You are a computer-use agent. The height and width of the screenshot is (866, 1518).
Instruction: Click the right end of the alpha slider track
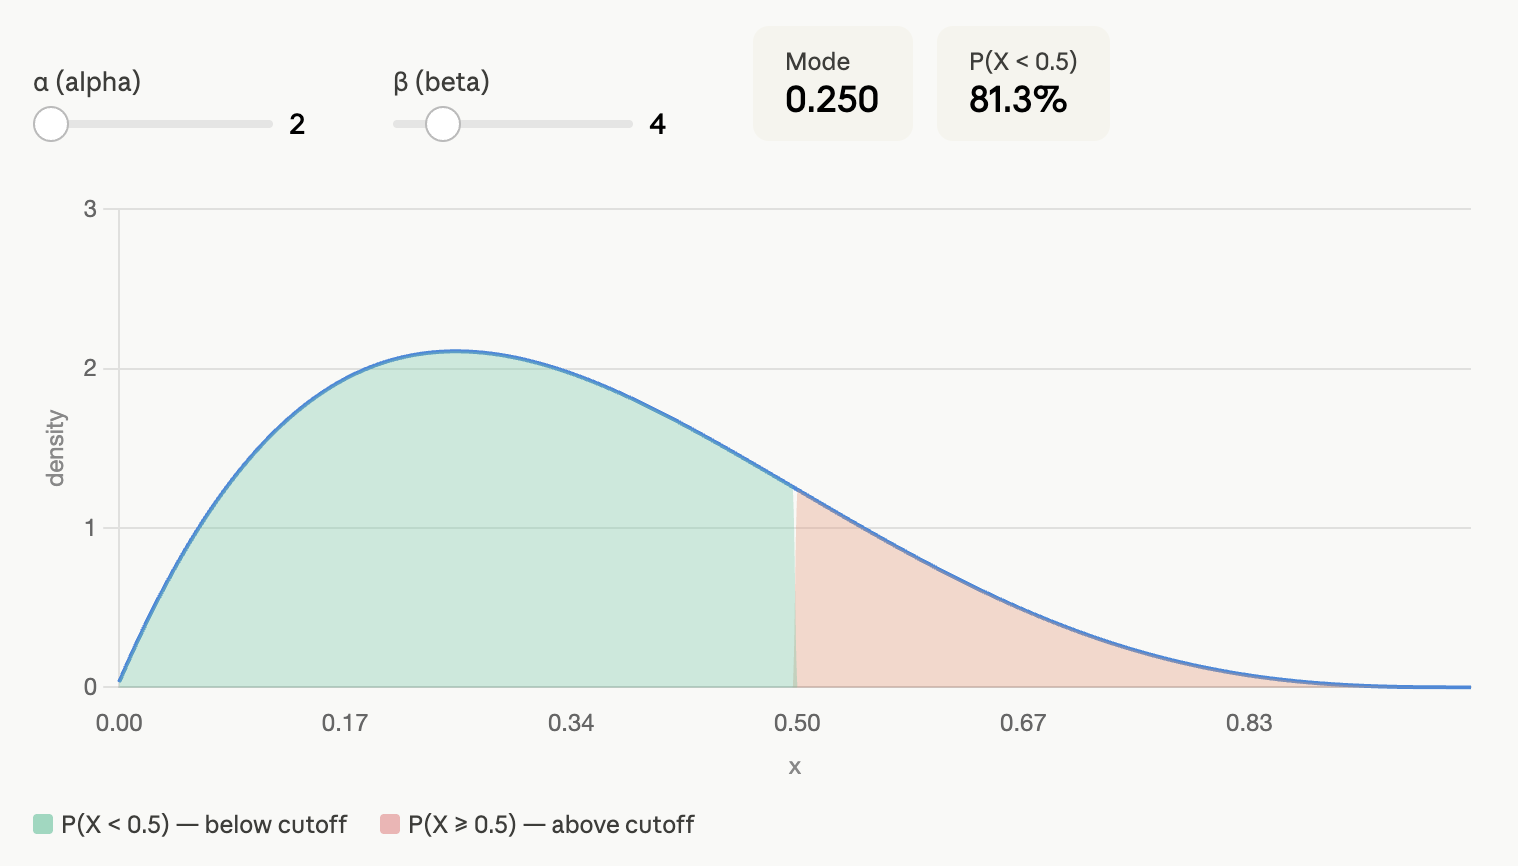[269, 124]
